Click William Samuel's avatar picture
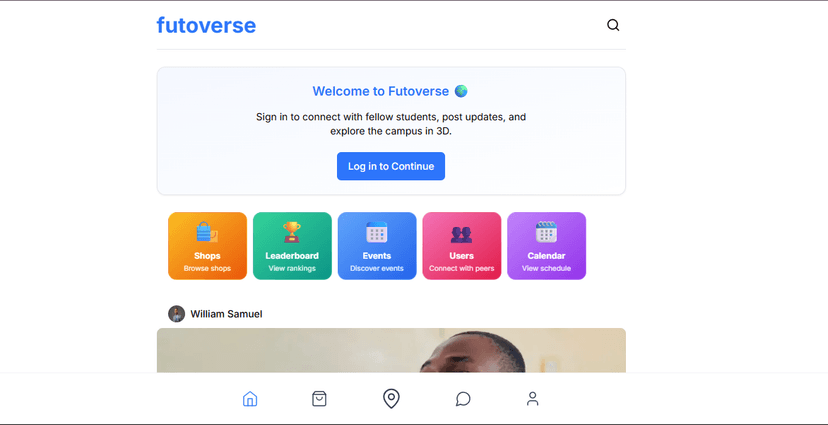The height and width of the screenshot is (425, 828). pyautogui.click(x=177, y=314)
